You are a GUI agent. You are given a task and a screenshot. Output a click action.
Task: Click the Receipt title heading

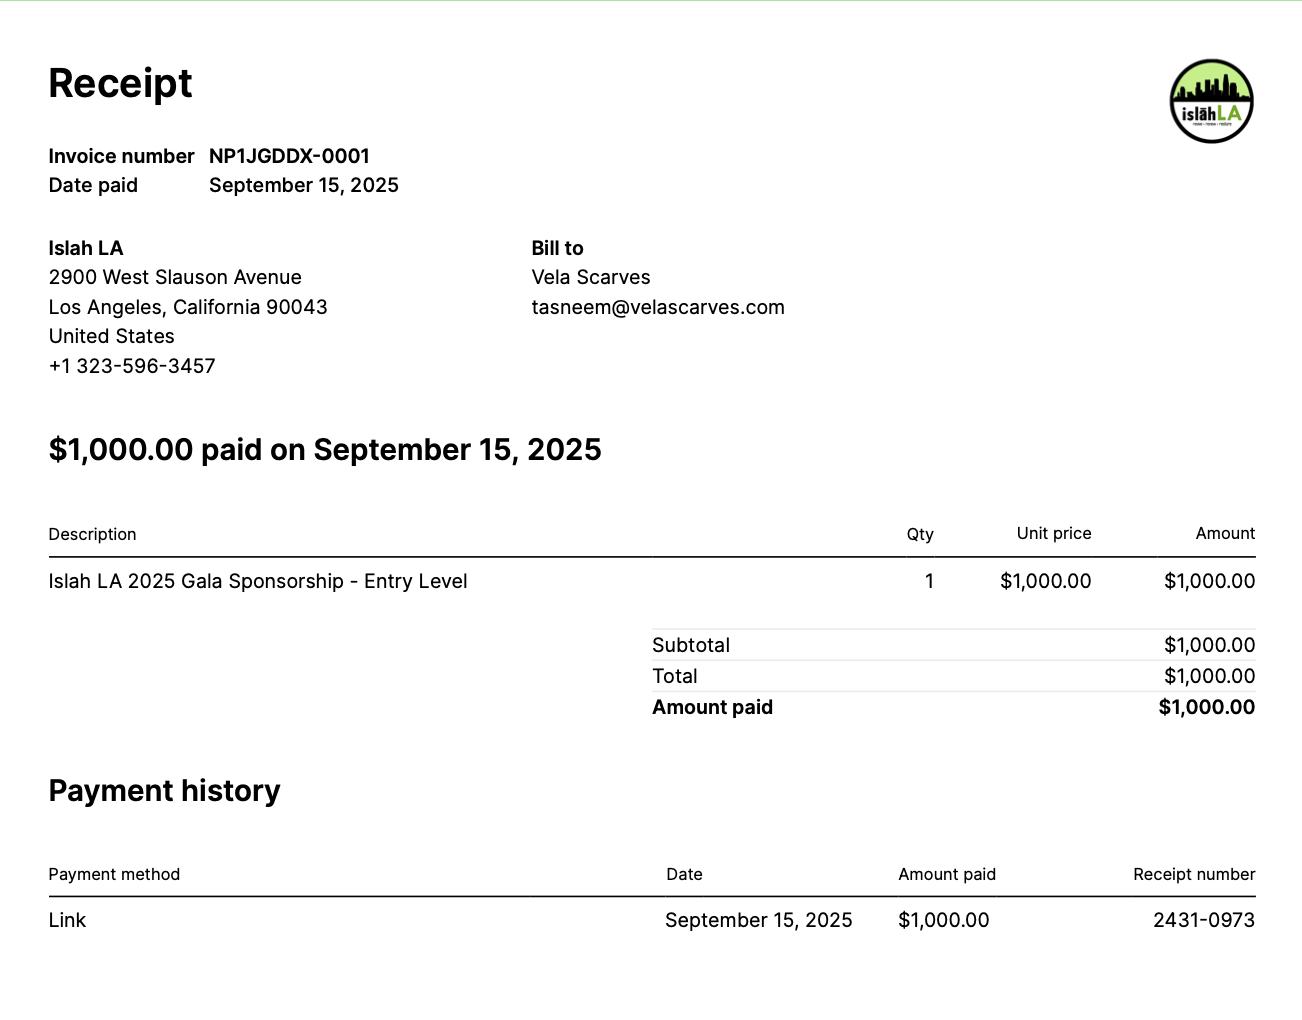(120, 83)
